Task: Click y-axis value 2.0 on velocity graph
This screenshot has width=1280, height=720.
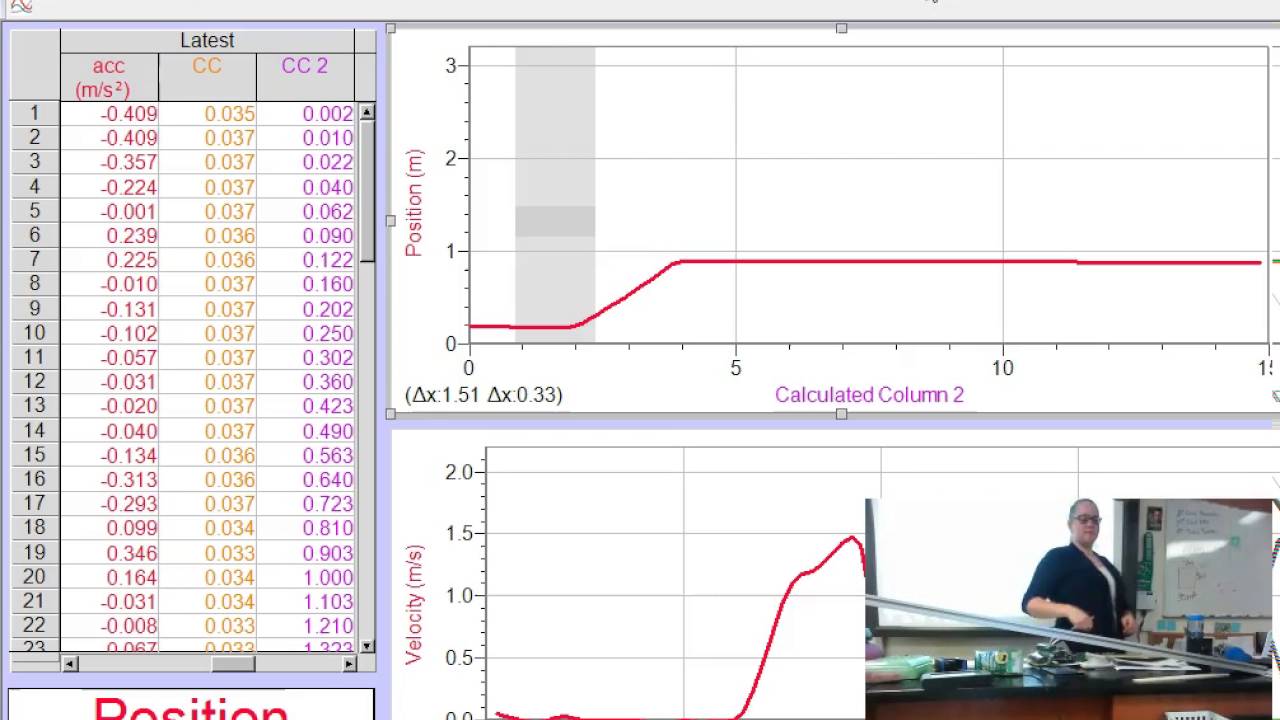Action: point(459,472)
